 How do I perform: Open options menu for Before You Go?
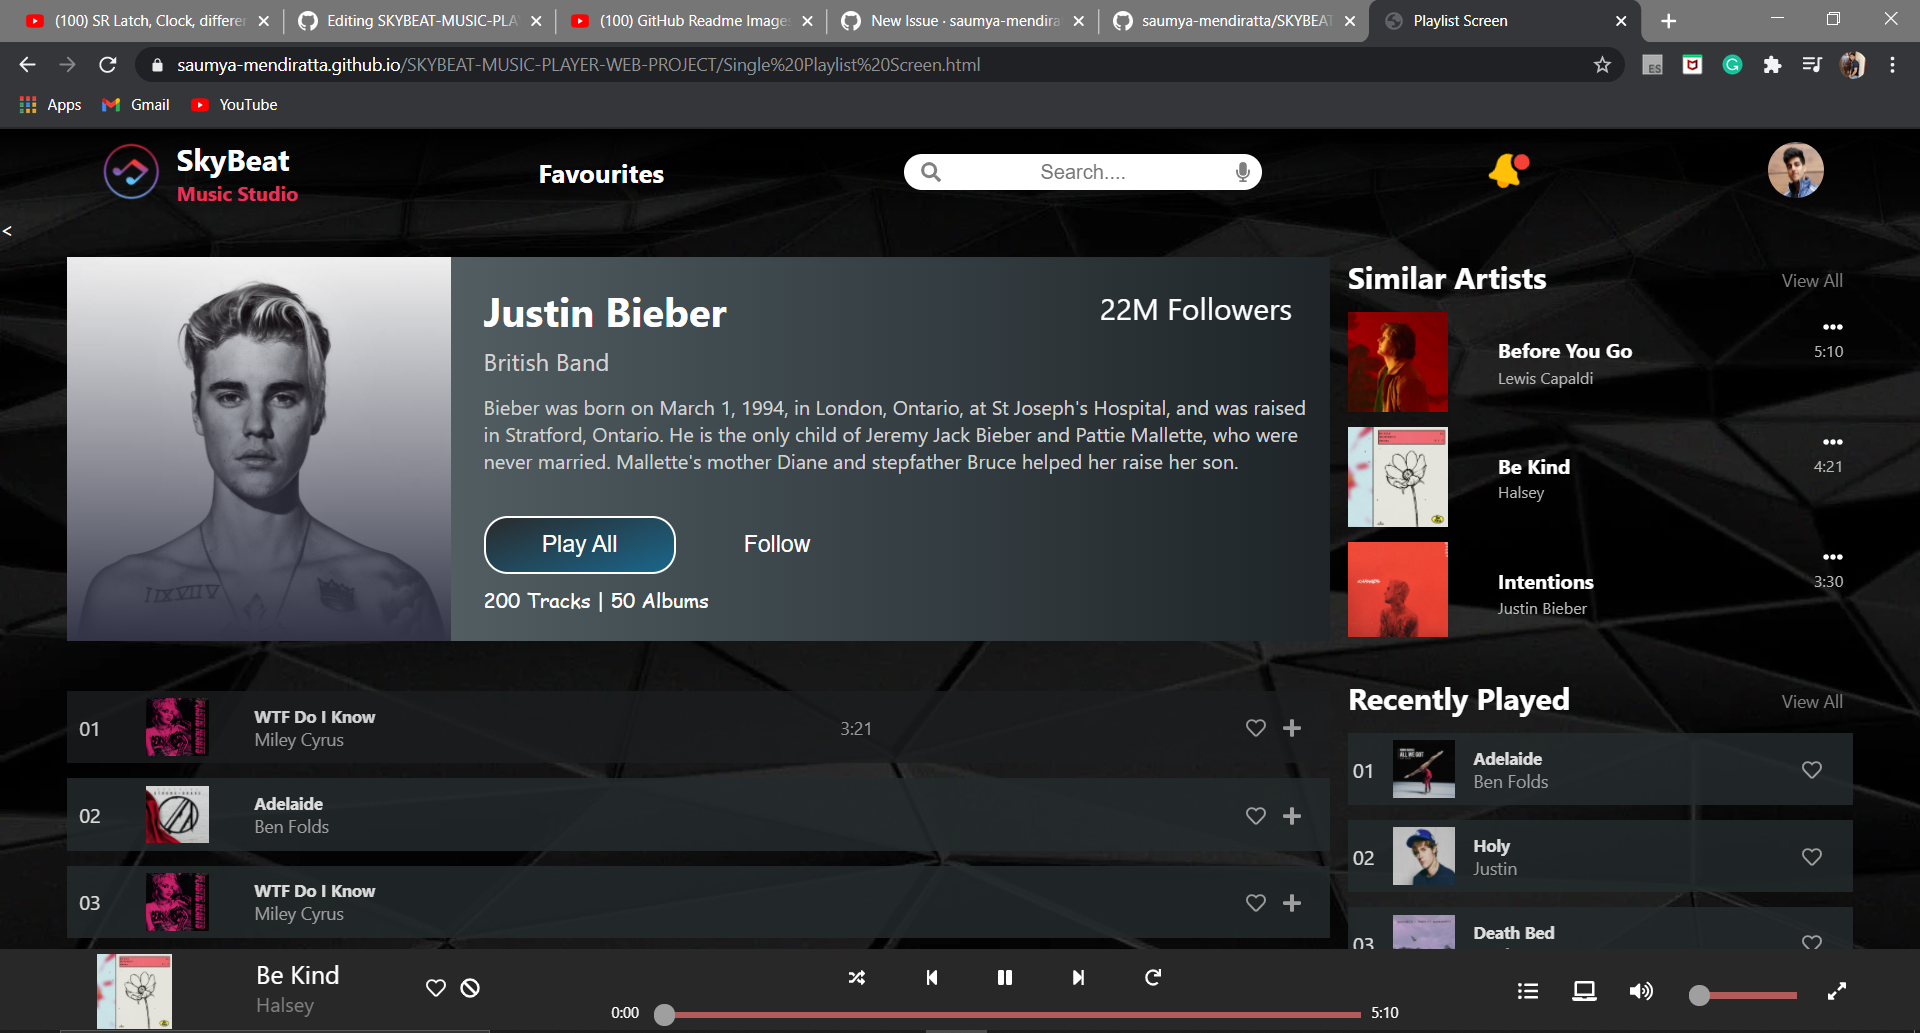(x=1832, y=327)
